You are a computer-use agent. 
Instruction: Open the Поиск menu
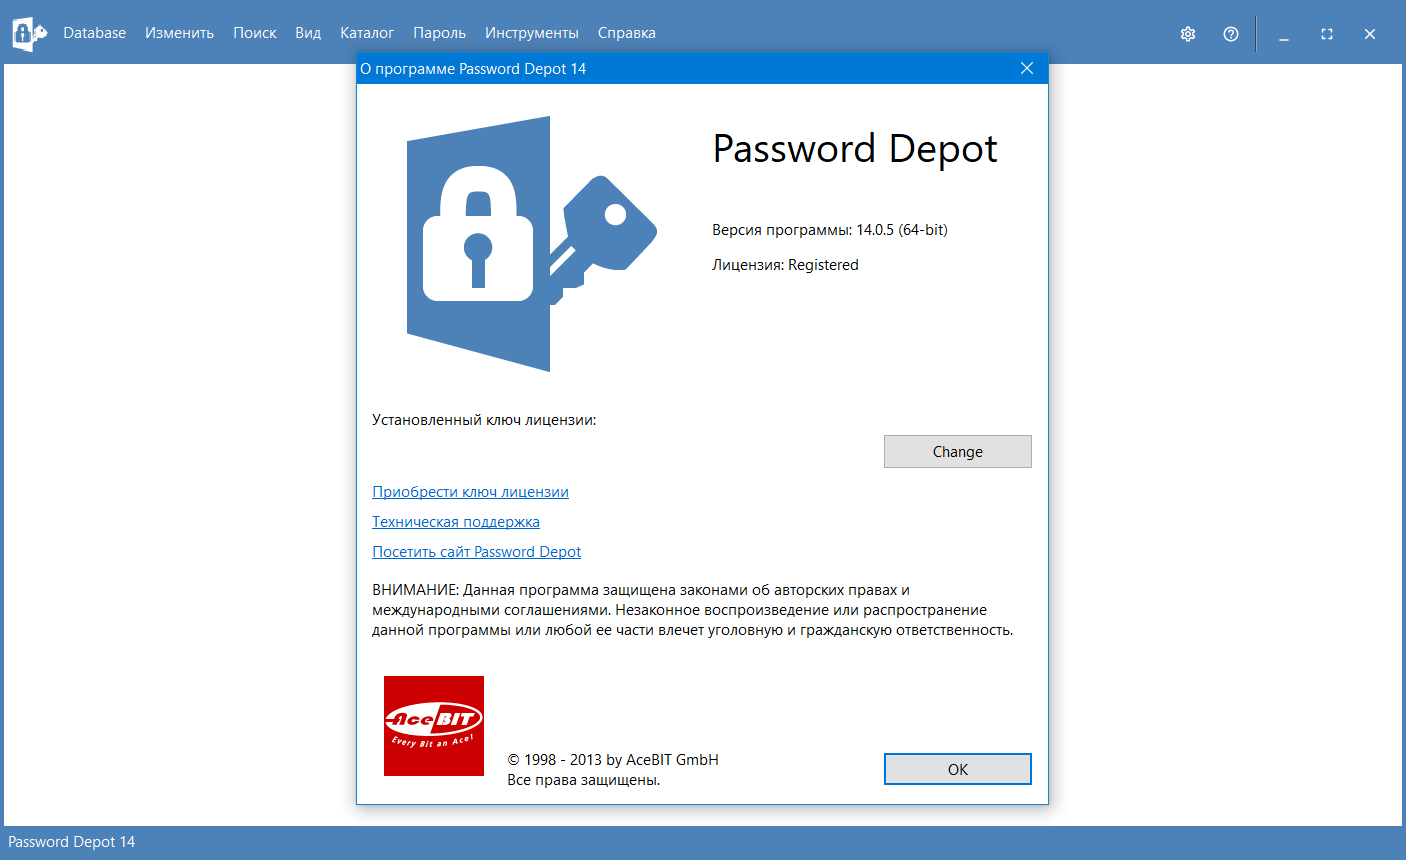click(255, 33)
